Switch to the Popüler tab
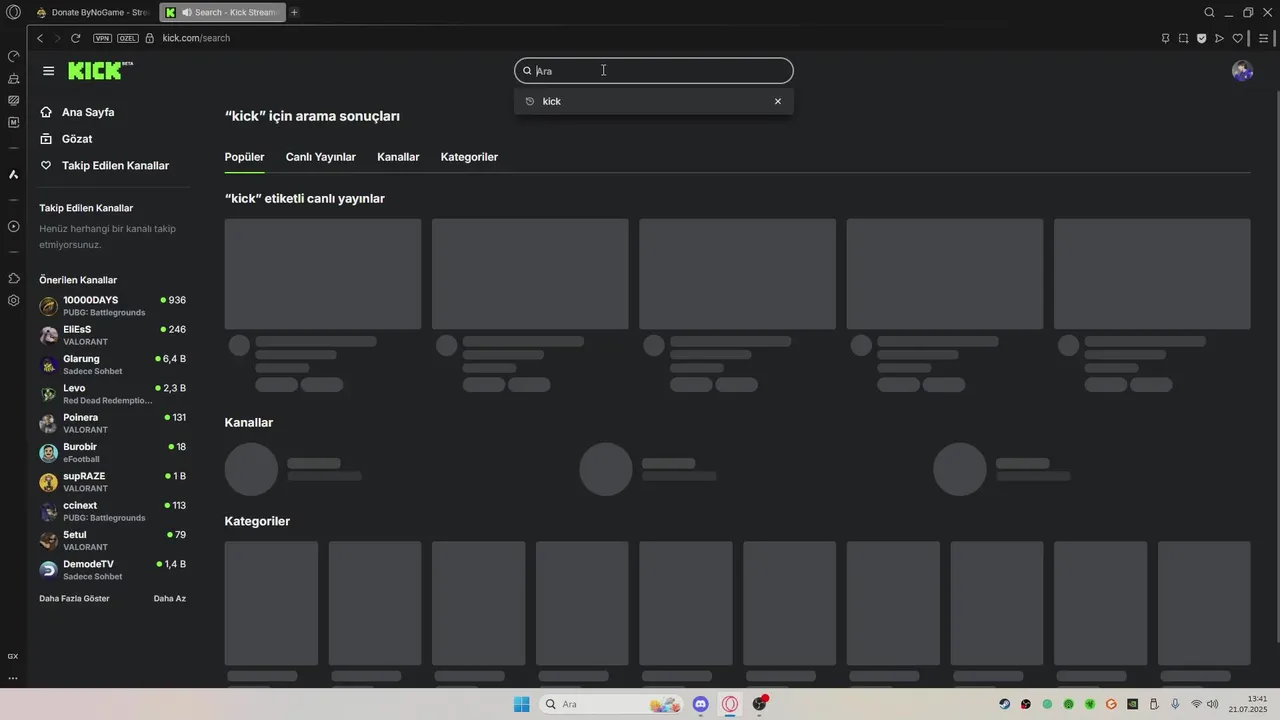This screenshot has width=1280, height=720. pos(244,157)
